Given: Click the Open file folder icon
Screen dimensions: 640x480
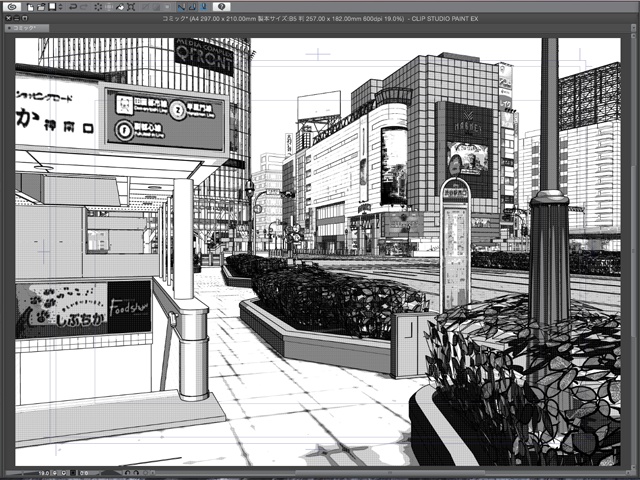Looking at the screenshot, I should coord(41,7).
